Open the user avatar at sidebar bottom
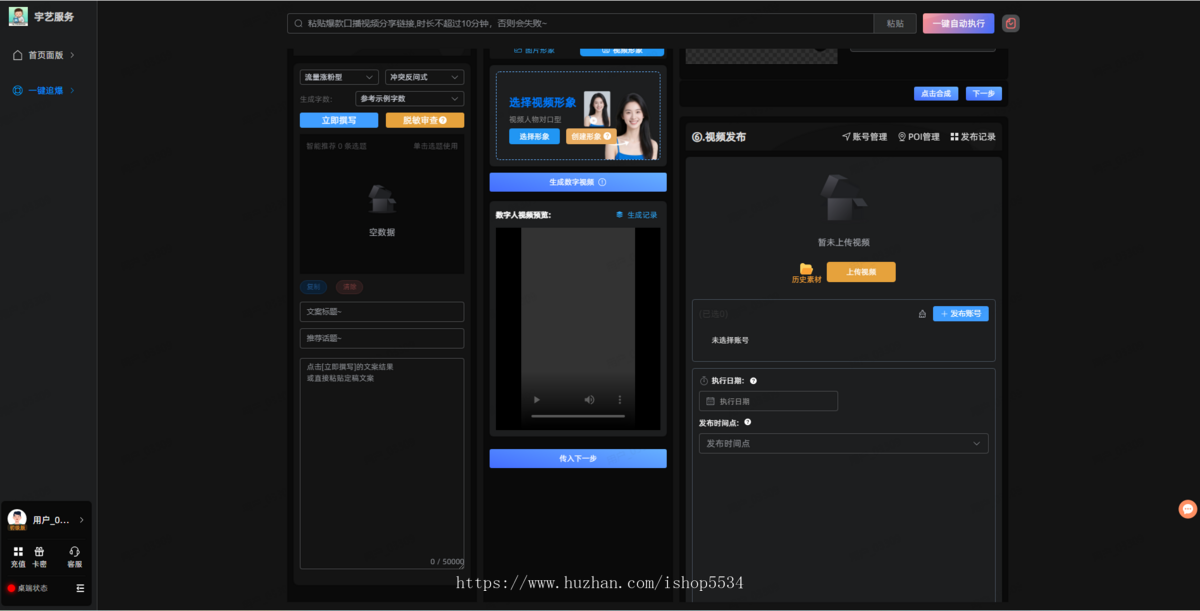Image resolution: width=1200 pixels, height=611 pixels. [17, 519]
